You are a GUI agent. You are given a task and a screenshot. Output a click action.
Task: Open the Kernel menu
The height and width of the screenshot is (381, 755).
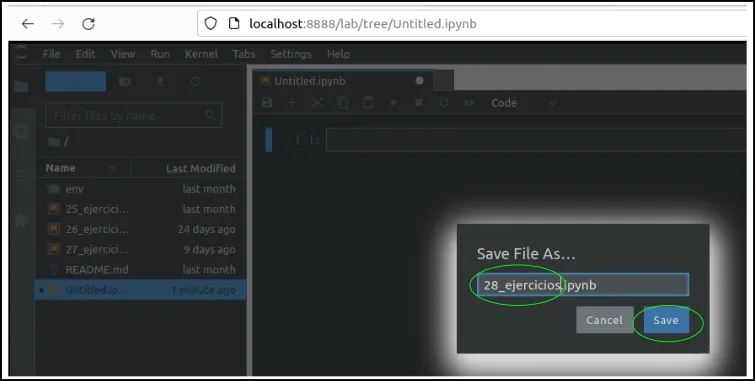click(201, 54)
